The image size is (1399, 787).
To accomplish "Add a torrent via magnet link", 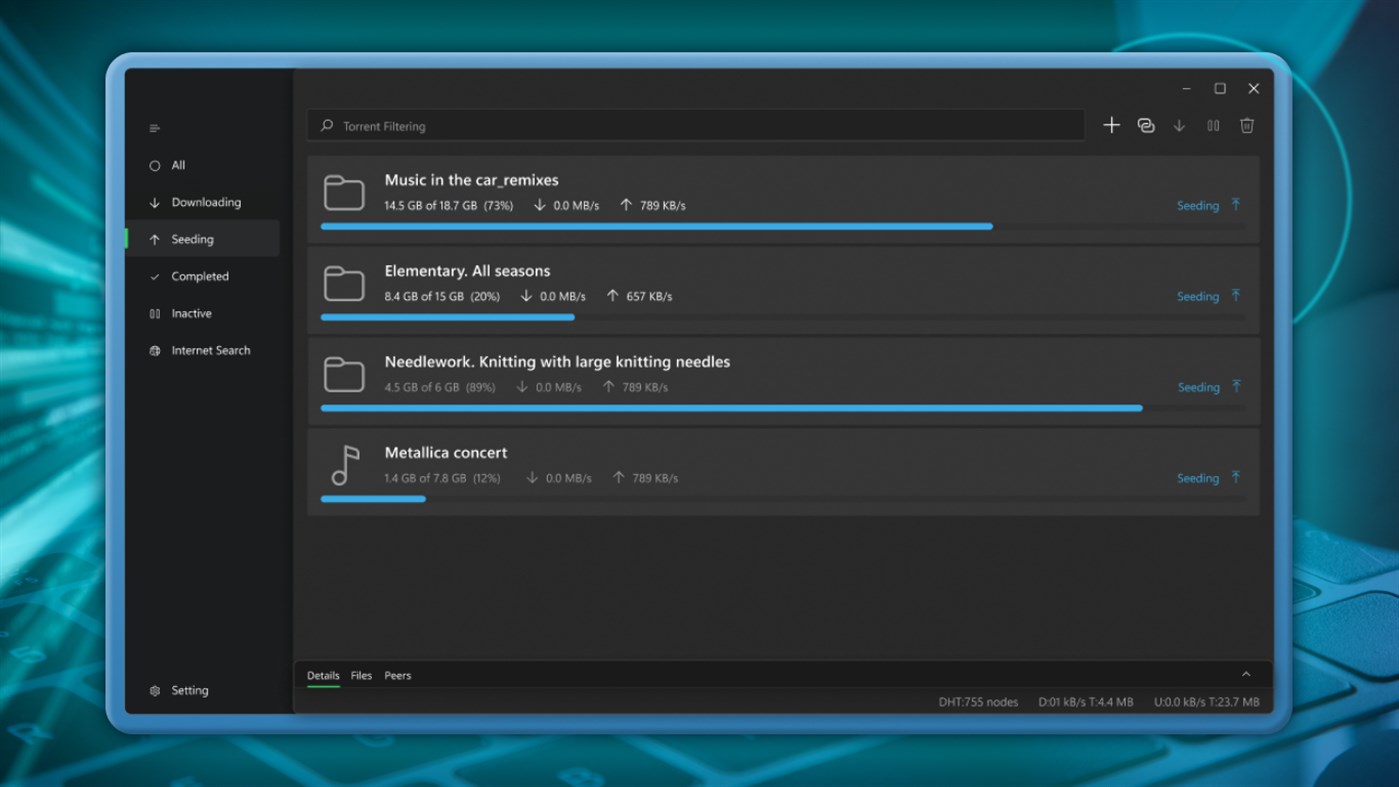I will [1145, 125].
